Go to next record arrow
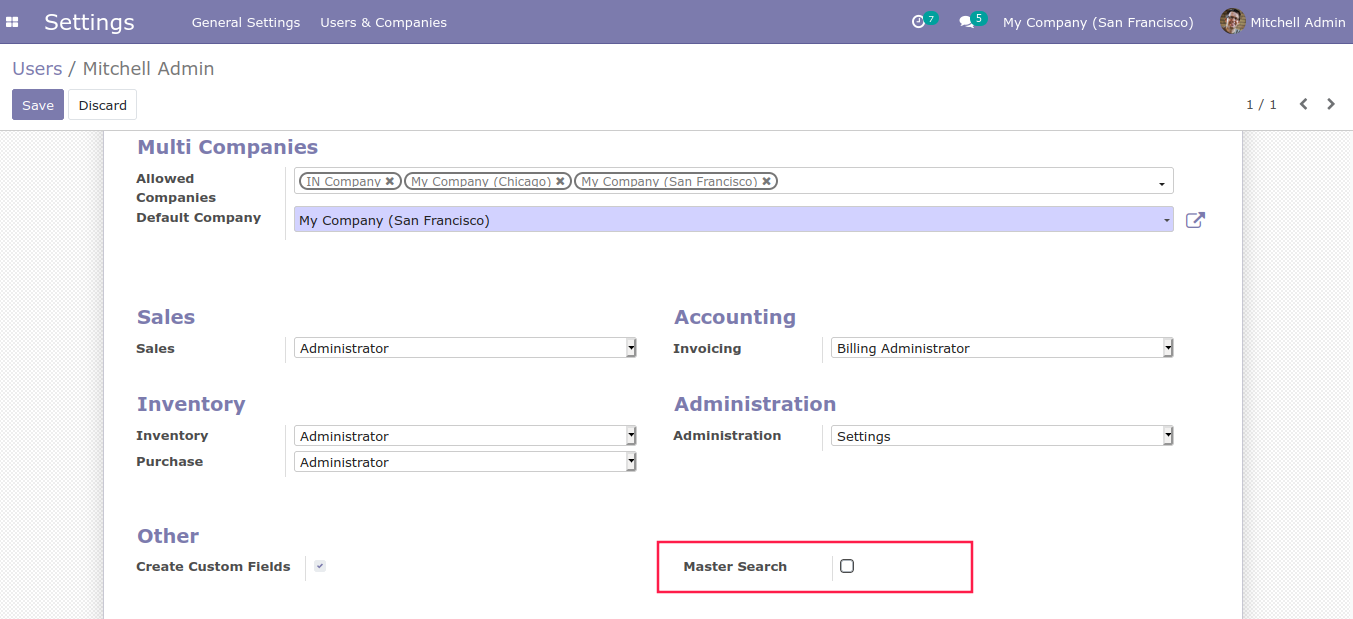 (1331, 104)
